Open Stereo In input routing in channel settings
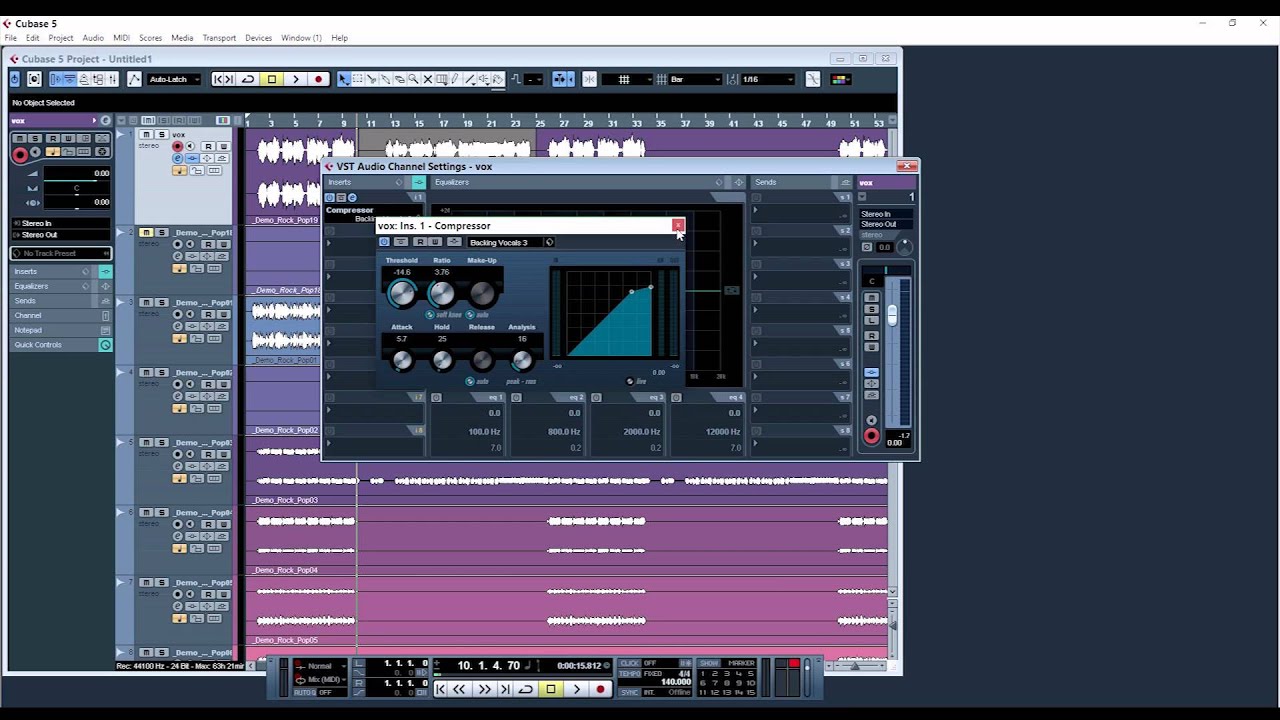 click(x=886, y=214)
